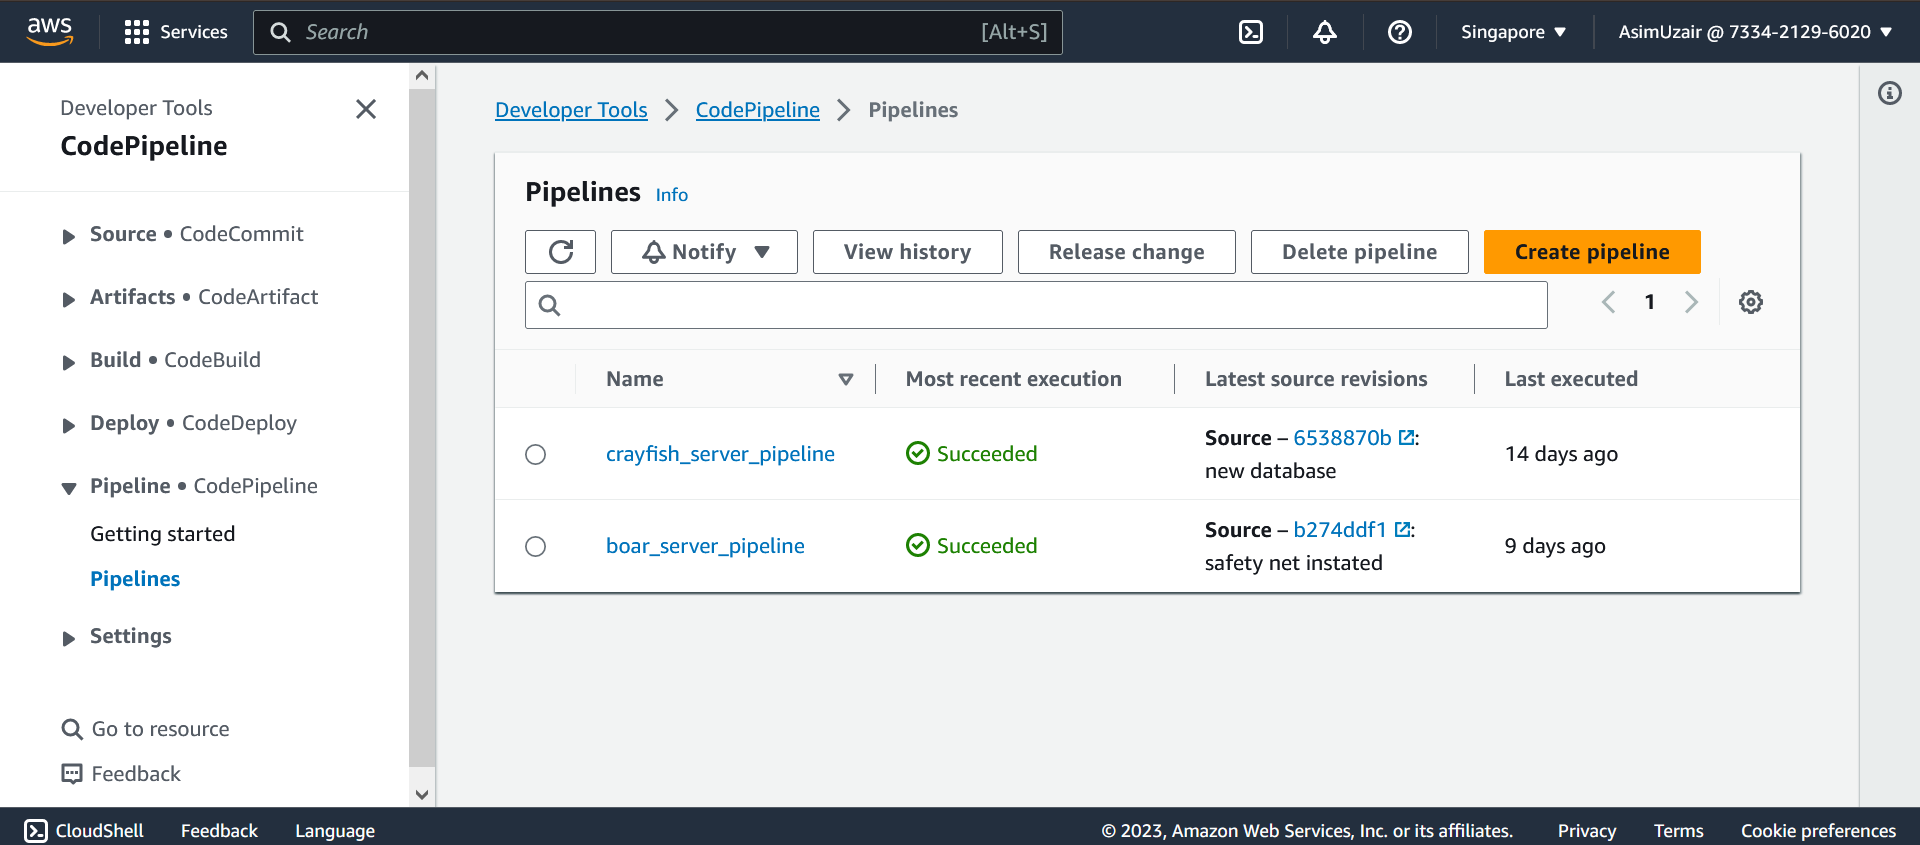Go to previous page of pipelines
Screen dimensions: 1920x845
[x=1608, y=302]
